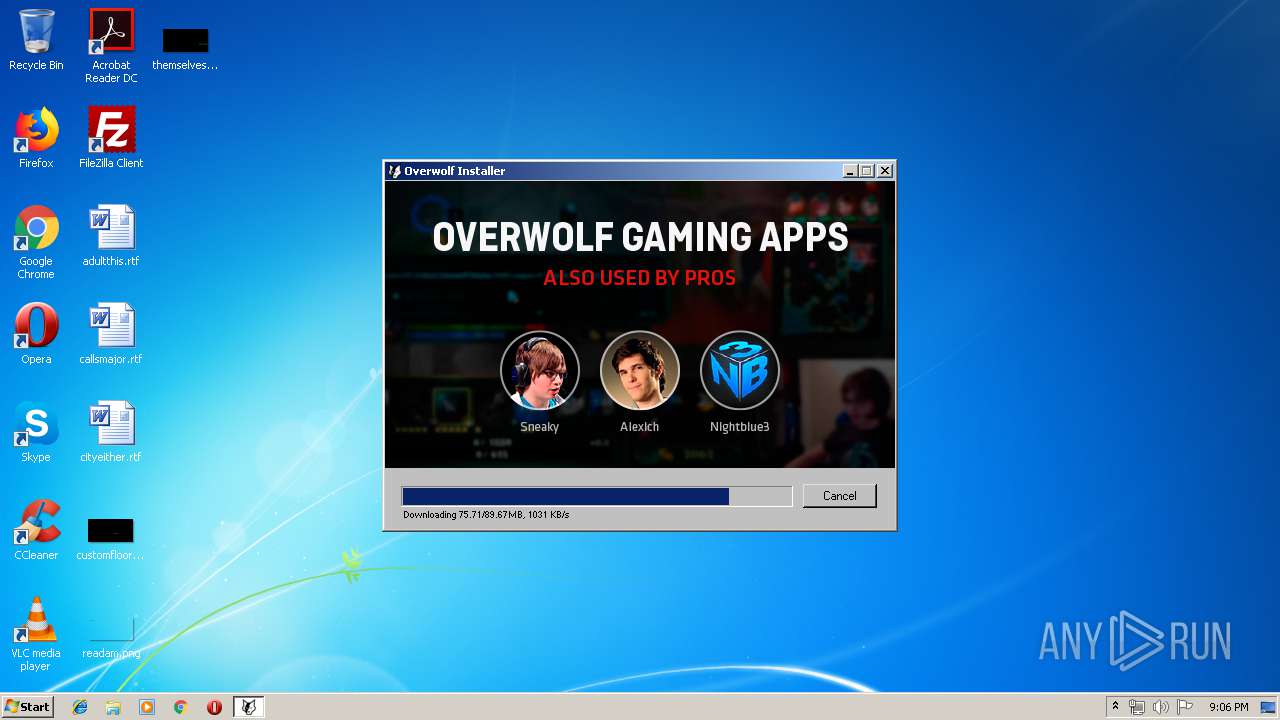Viewport: 1280px width, 720px height.
Task: Launch Opera desktop shortcut
Action: [36, 334]
